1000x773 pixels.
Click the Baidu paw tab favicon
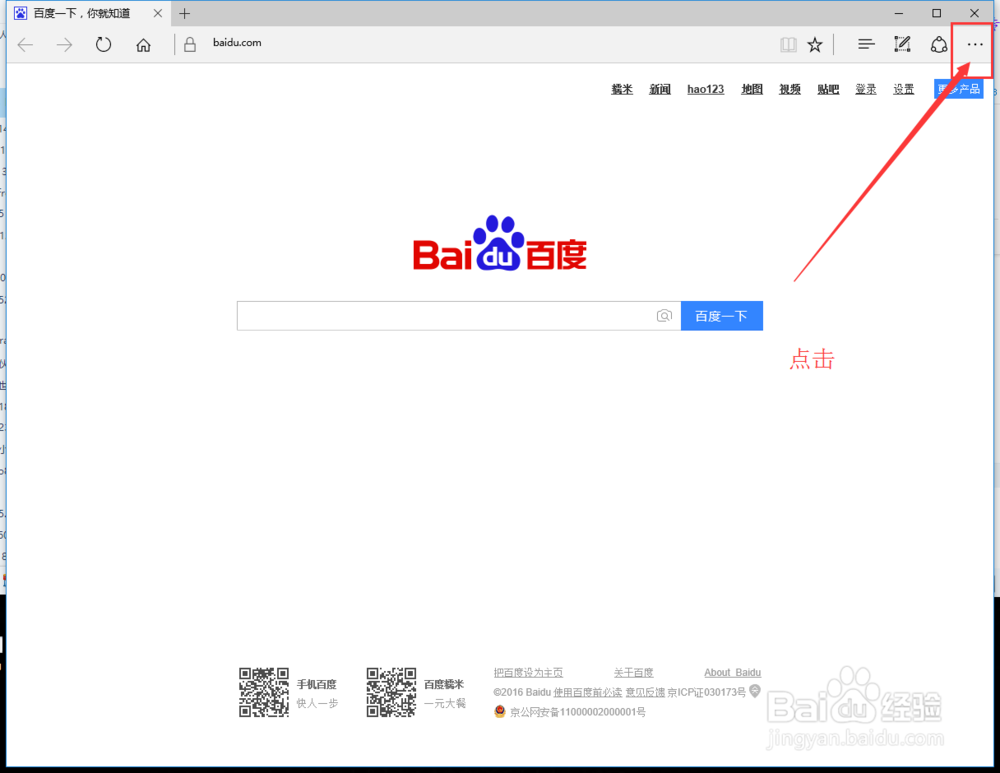click(20, 13)
